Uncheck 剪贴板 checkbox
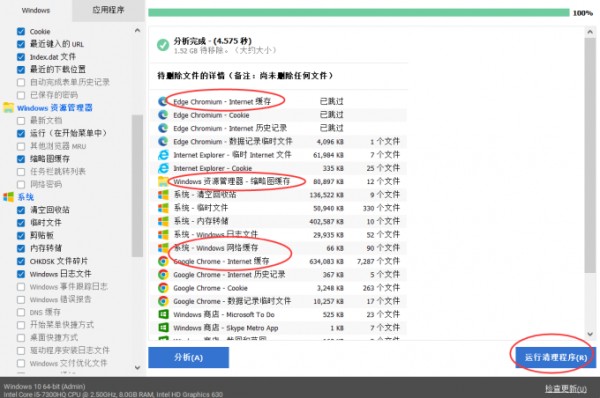Viewport: 600px width, 398px height. coord(21,235)
